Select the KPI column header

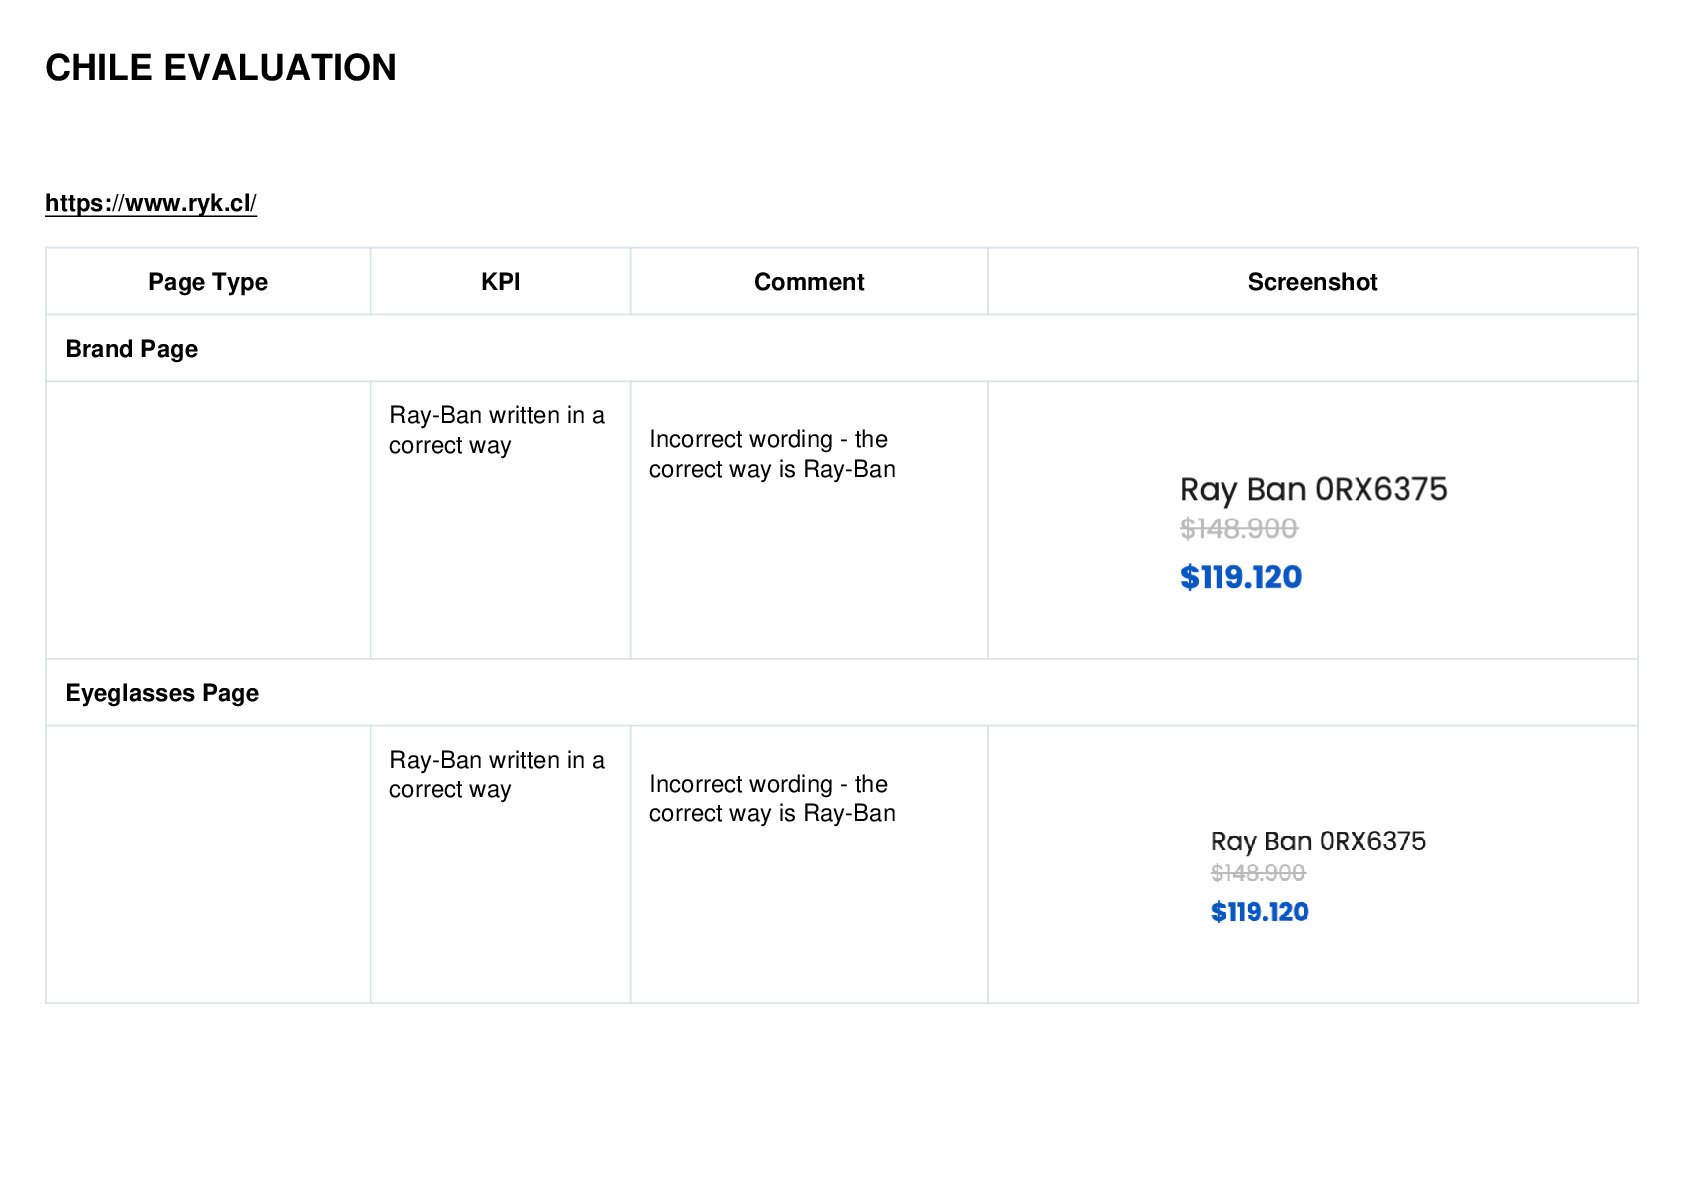500,282
